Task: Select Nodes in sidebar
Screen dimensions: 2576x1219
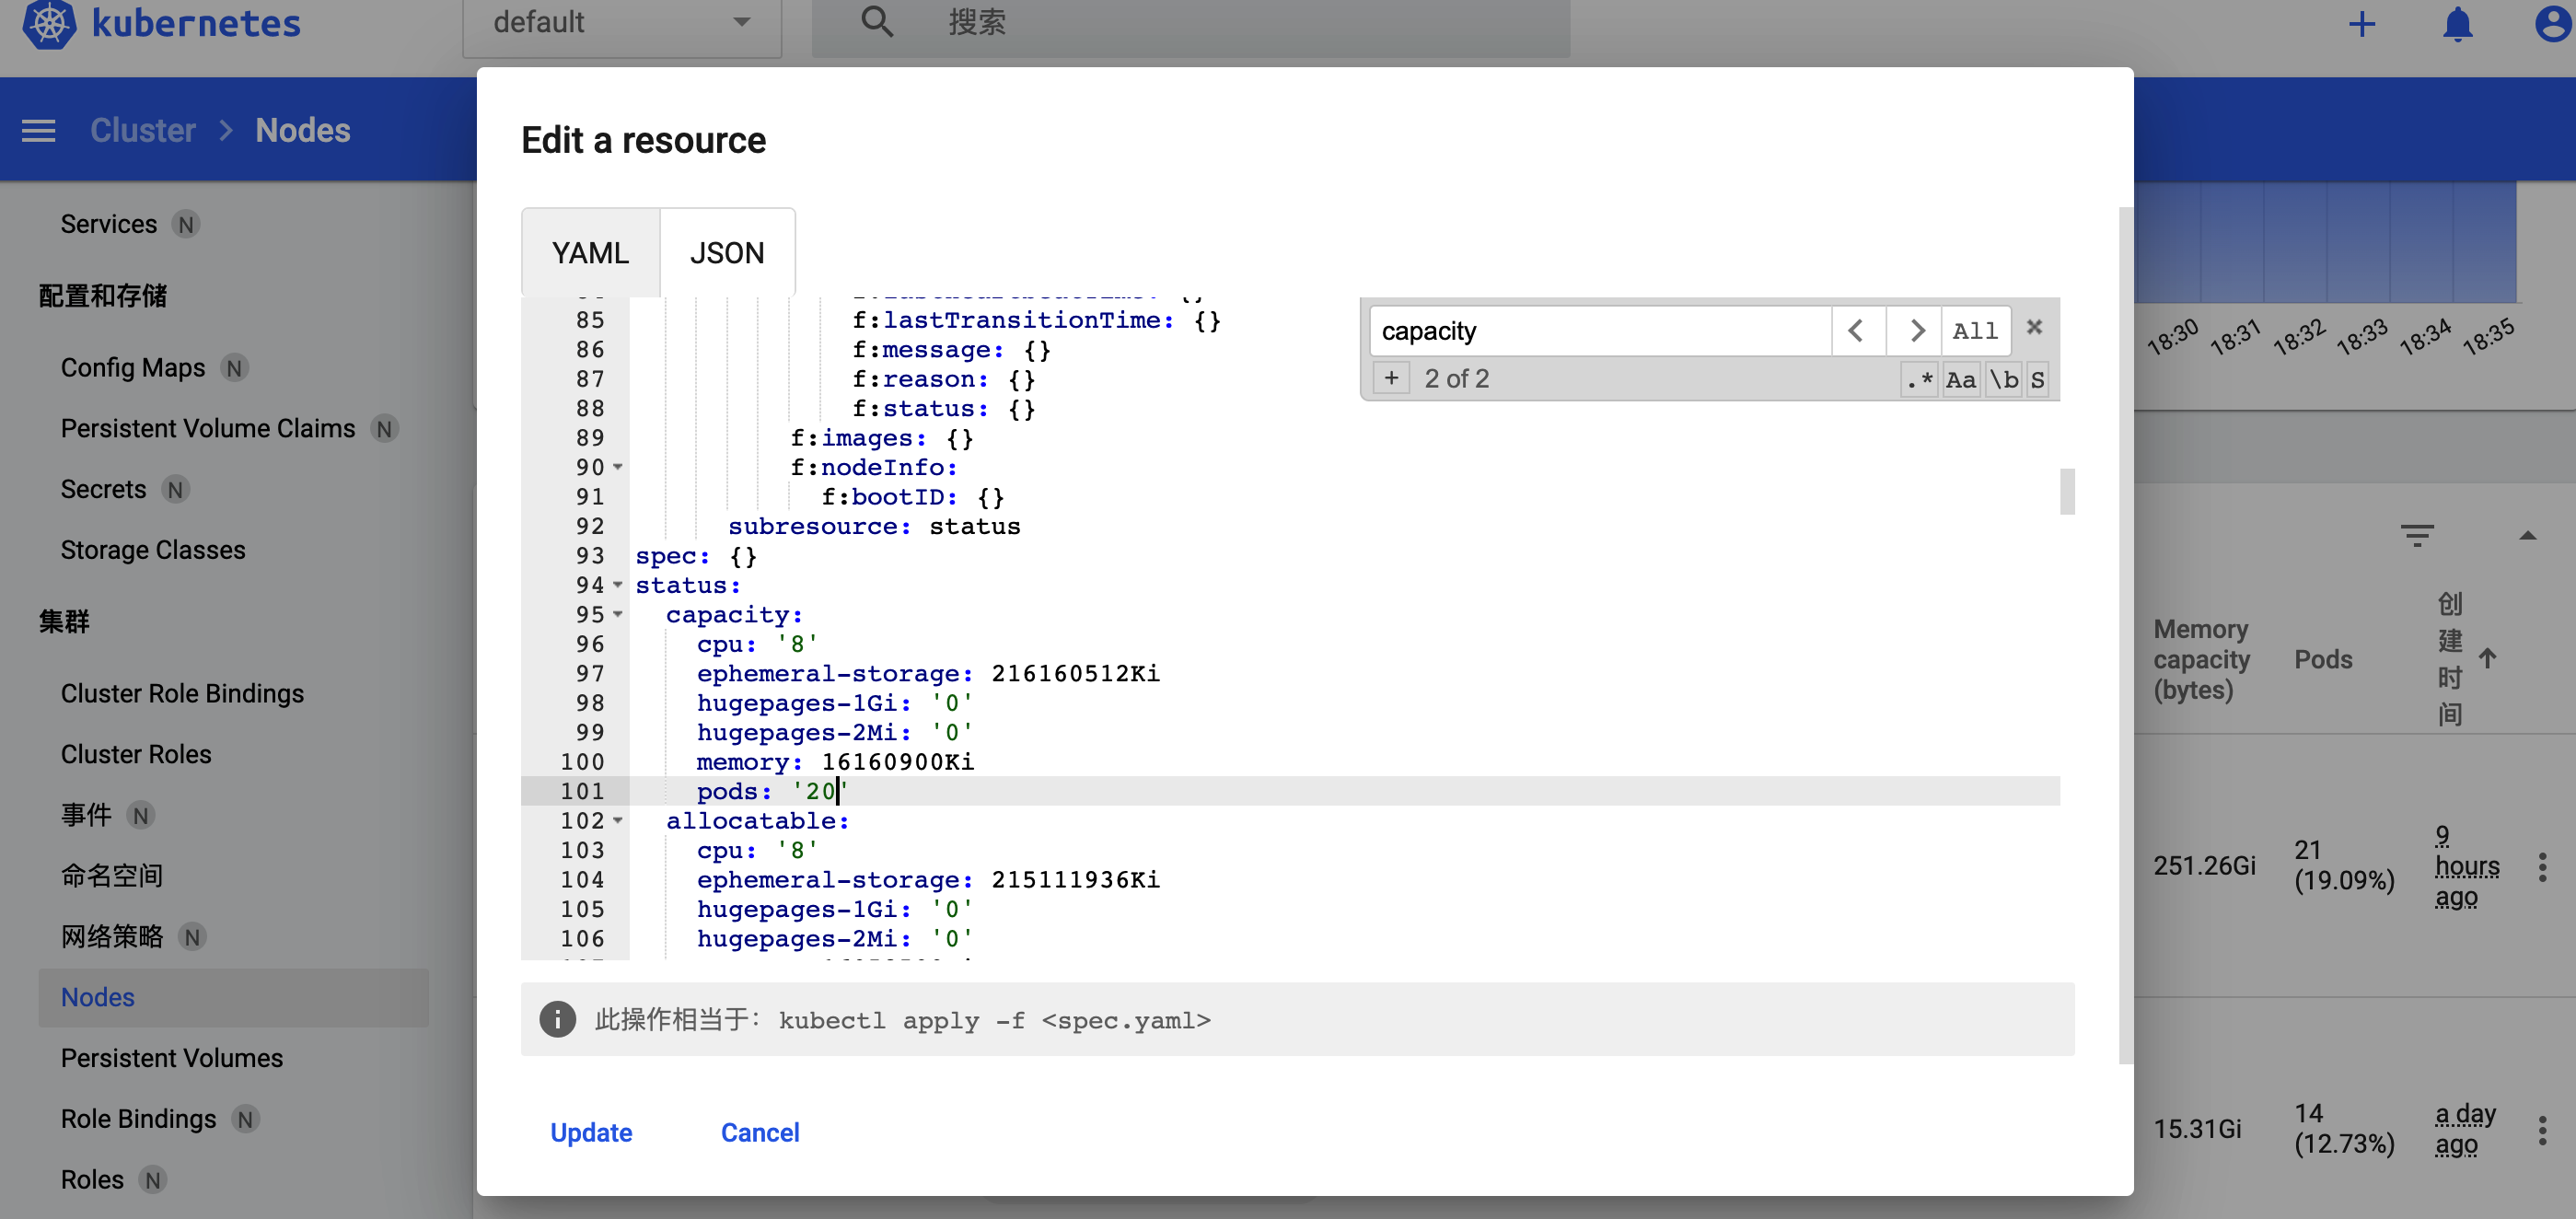Action: [x=233, y=997]
